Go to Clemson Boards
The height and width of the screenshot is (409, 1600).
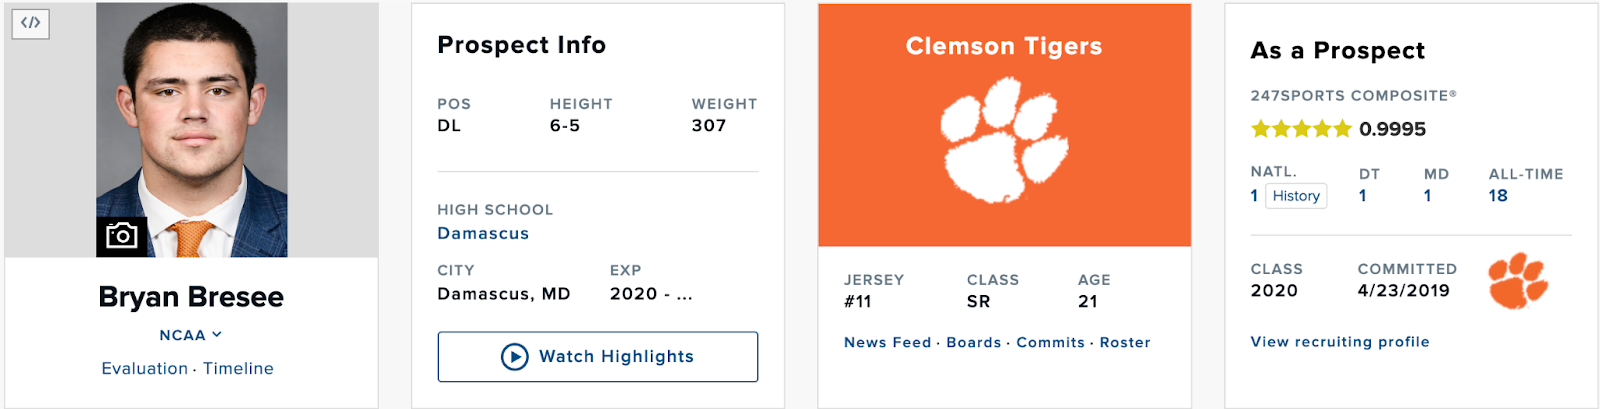[x=973, y=343]
